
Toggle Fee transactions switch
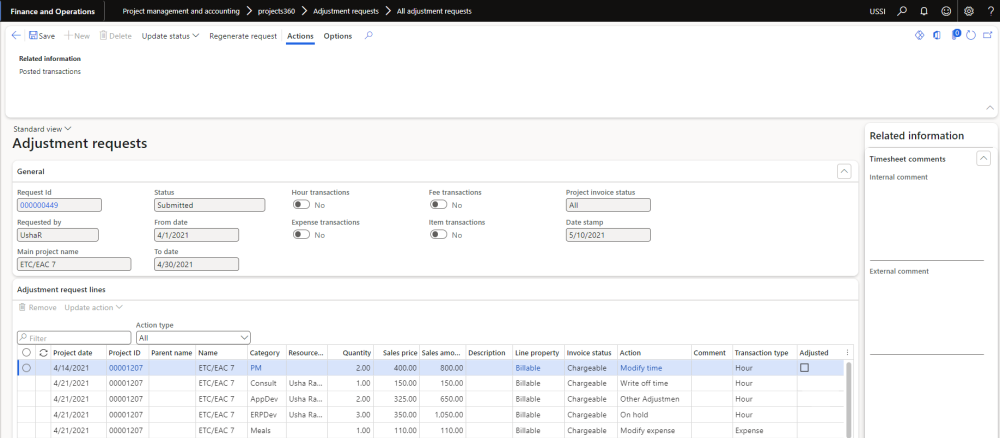[x=438, y=205]
